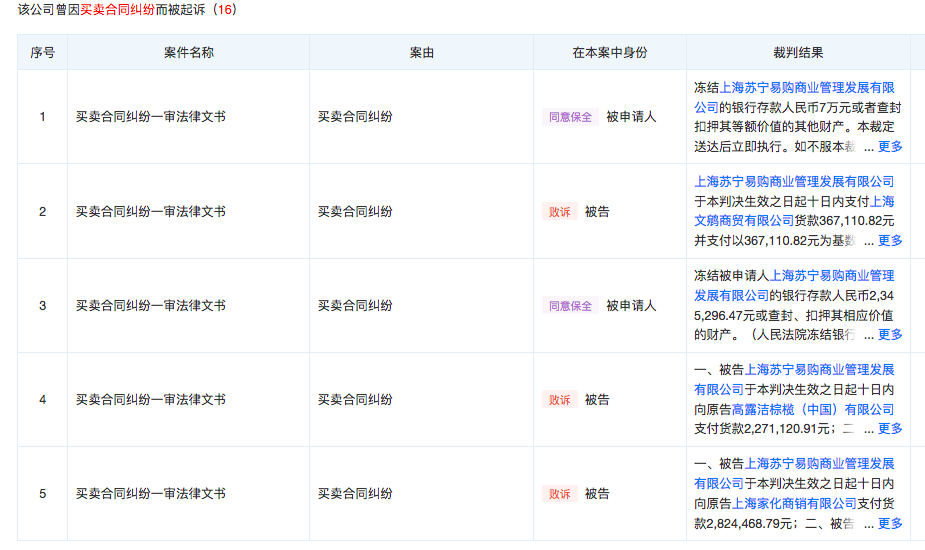
Task: Click 被申请人 text in row 1
Action: [x=631, y=117]
